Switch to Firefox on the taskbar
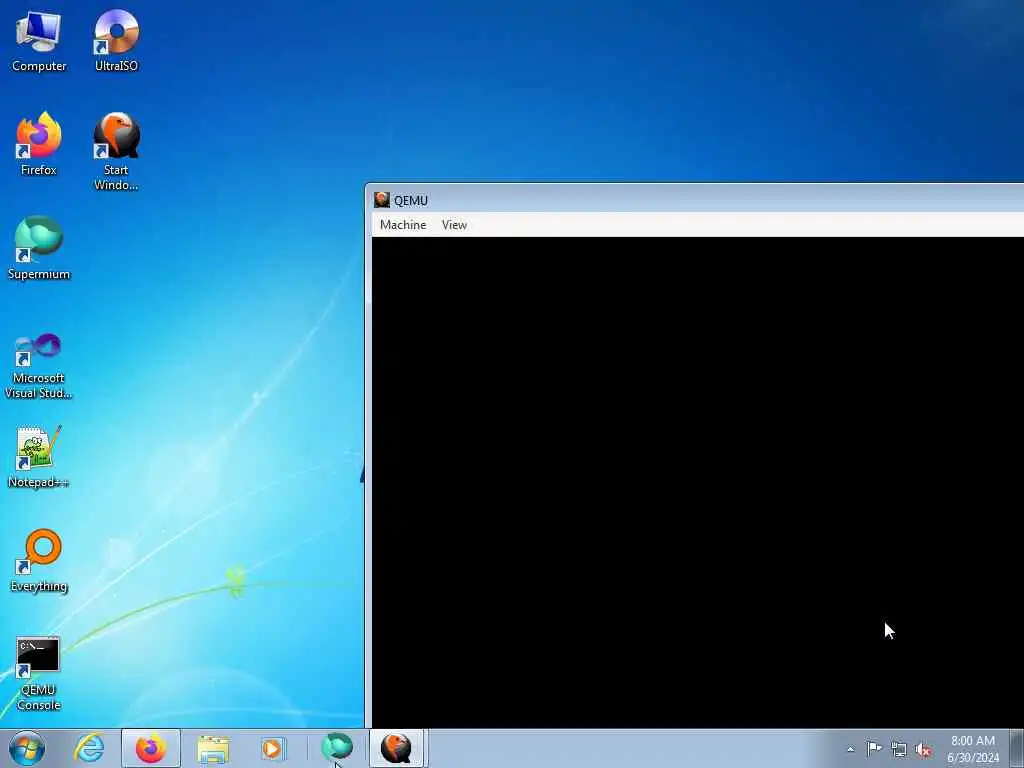 point(151,748)
